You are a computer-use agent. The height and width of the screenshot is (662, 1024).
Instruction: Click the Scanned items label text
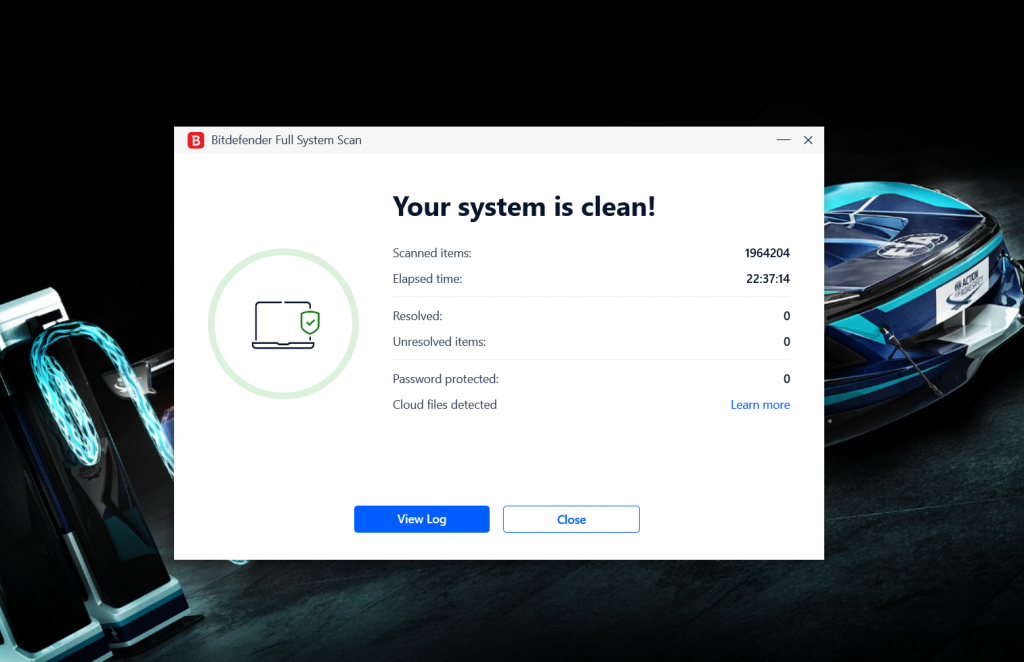point(431,253)
